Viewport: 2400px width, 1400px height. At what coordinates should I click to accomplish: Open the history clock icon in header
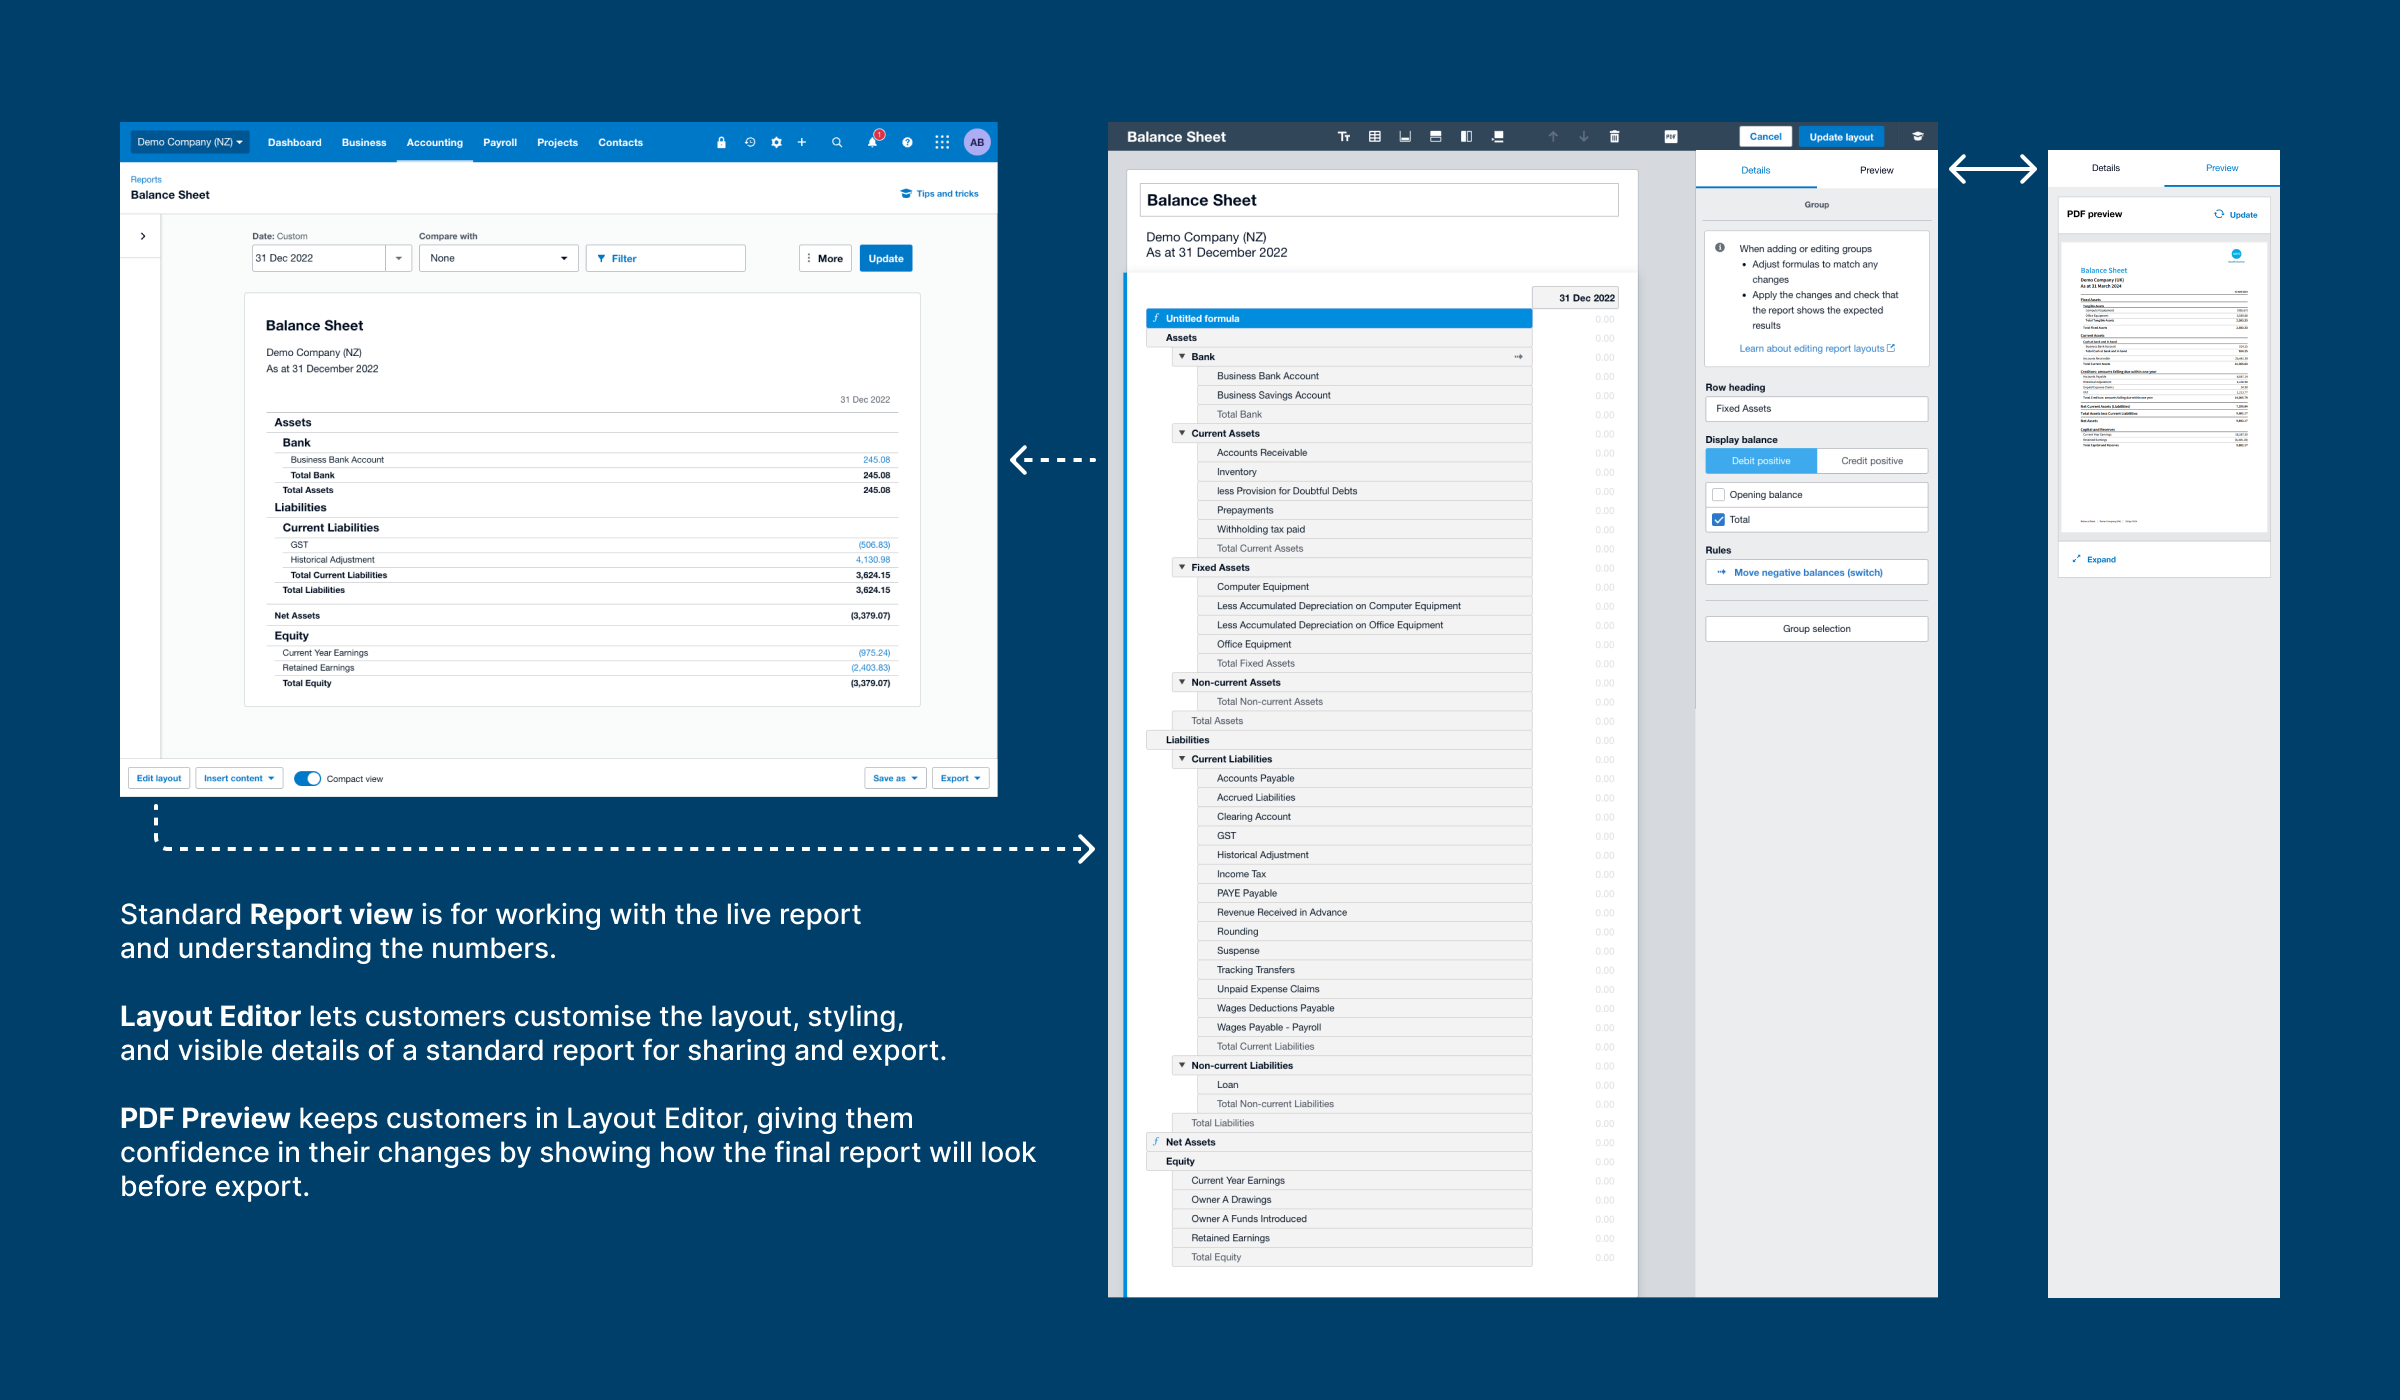click(750, 143)
